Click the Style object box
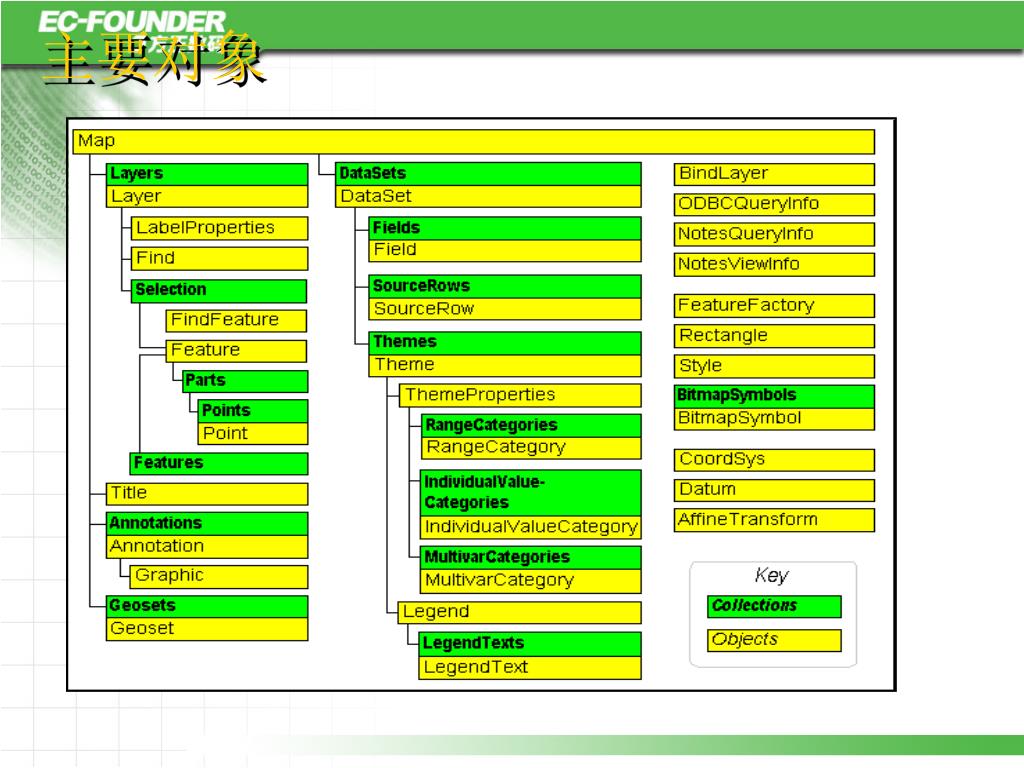The height and width of the screenshot is (768, 1024). 774,366
